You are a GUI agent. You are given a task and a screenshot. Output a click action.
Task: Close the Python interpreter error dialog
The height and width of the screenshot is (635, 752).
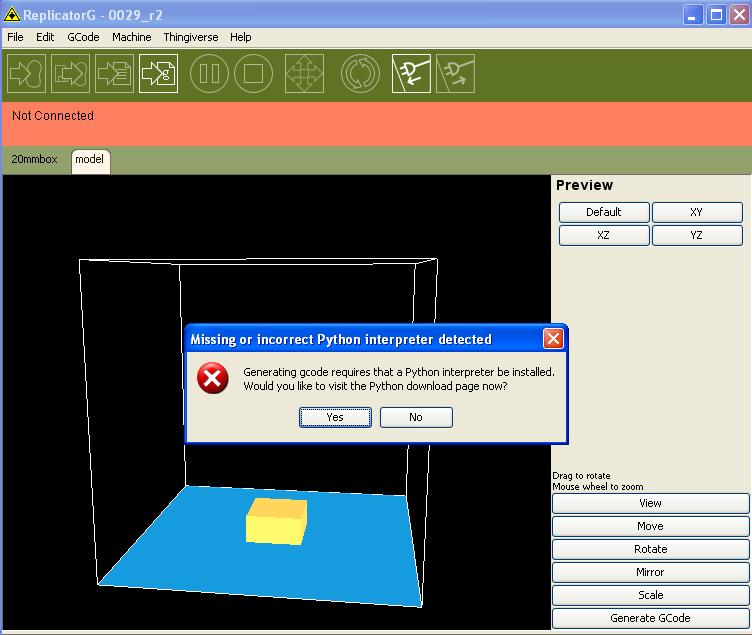(x=553, y=339)
